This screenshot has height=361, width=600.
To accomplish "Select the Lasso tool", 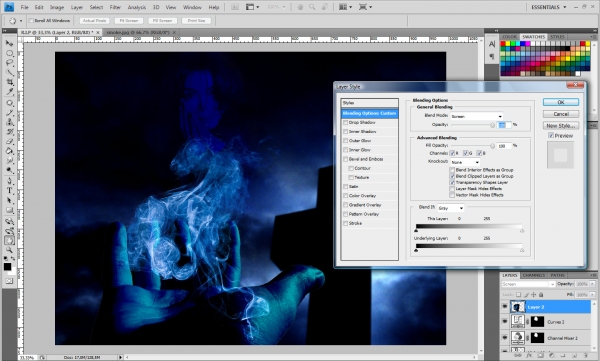I will tap(10, 63).
